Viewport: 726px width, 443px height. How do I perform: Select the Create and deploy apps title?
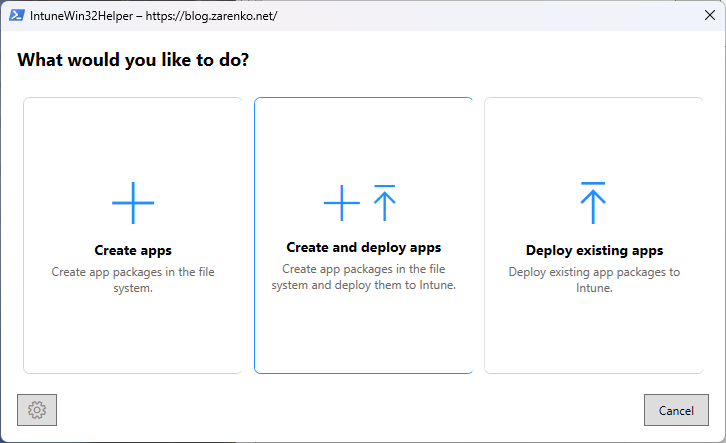[x=363, y=248]
